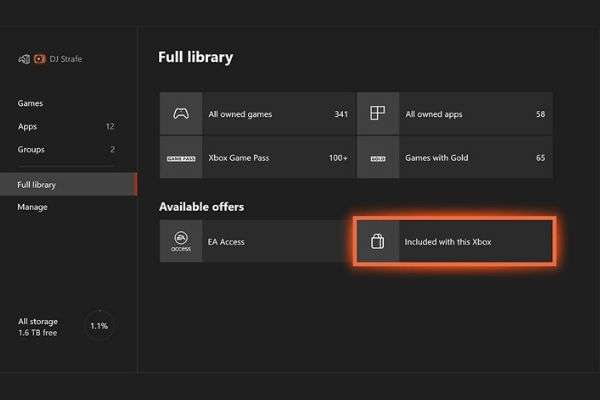Open Included with this Xbox offer
Image resolution: width=600 pixels, height=400 pixels.
455,241
